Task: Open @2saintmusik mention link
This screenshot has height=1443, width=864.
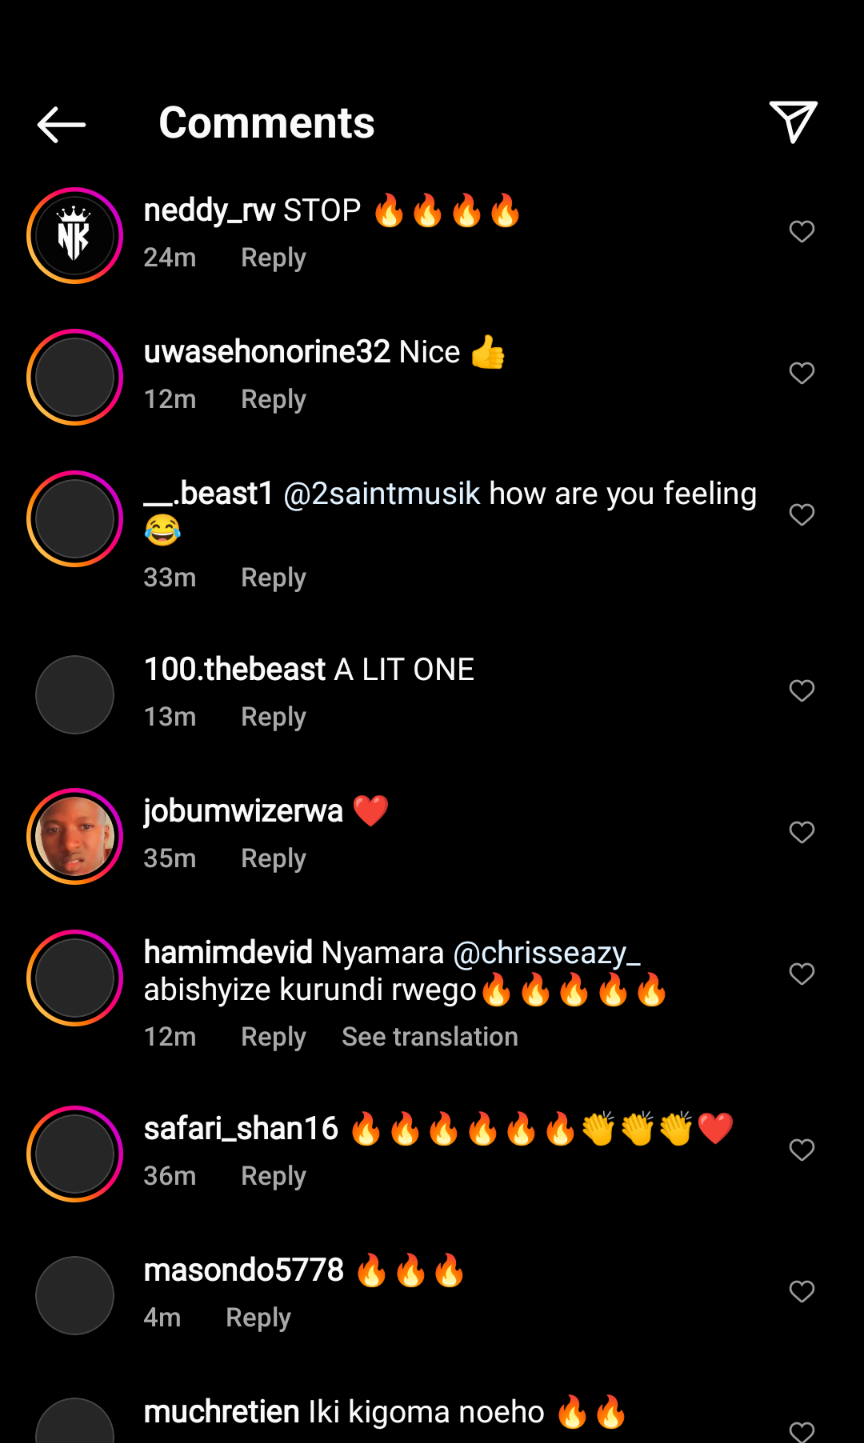Action: coord(382,494)
